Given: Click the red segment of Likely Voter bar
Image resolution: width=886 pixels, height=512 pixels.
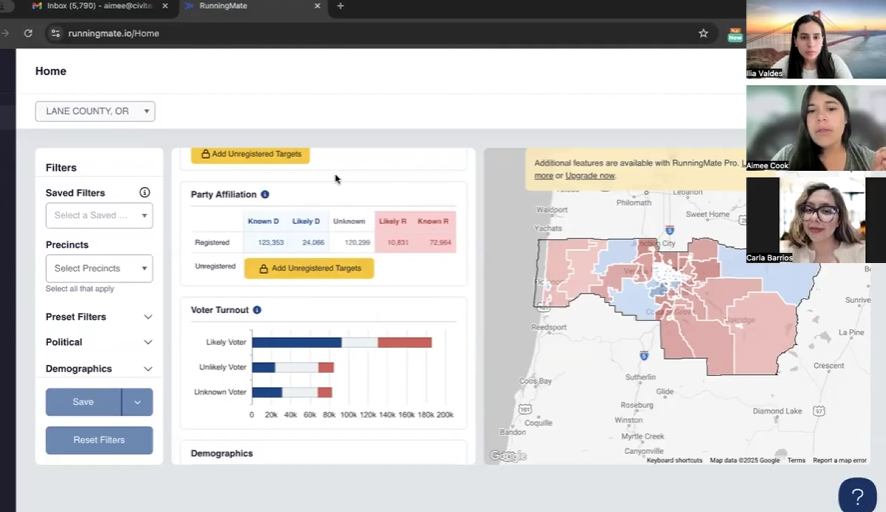Looking at the screenshot, I should [405, 342].
